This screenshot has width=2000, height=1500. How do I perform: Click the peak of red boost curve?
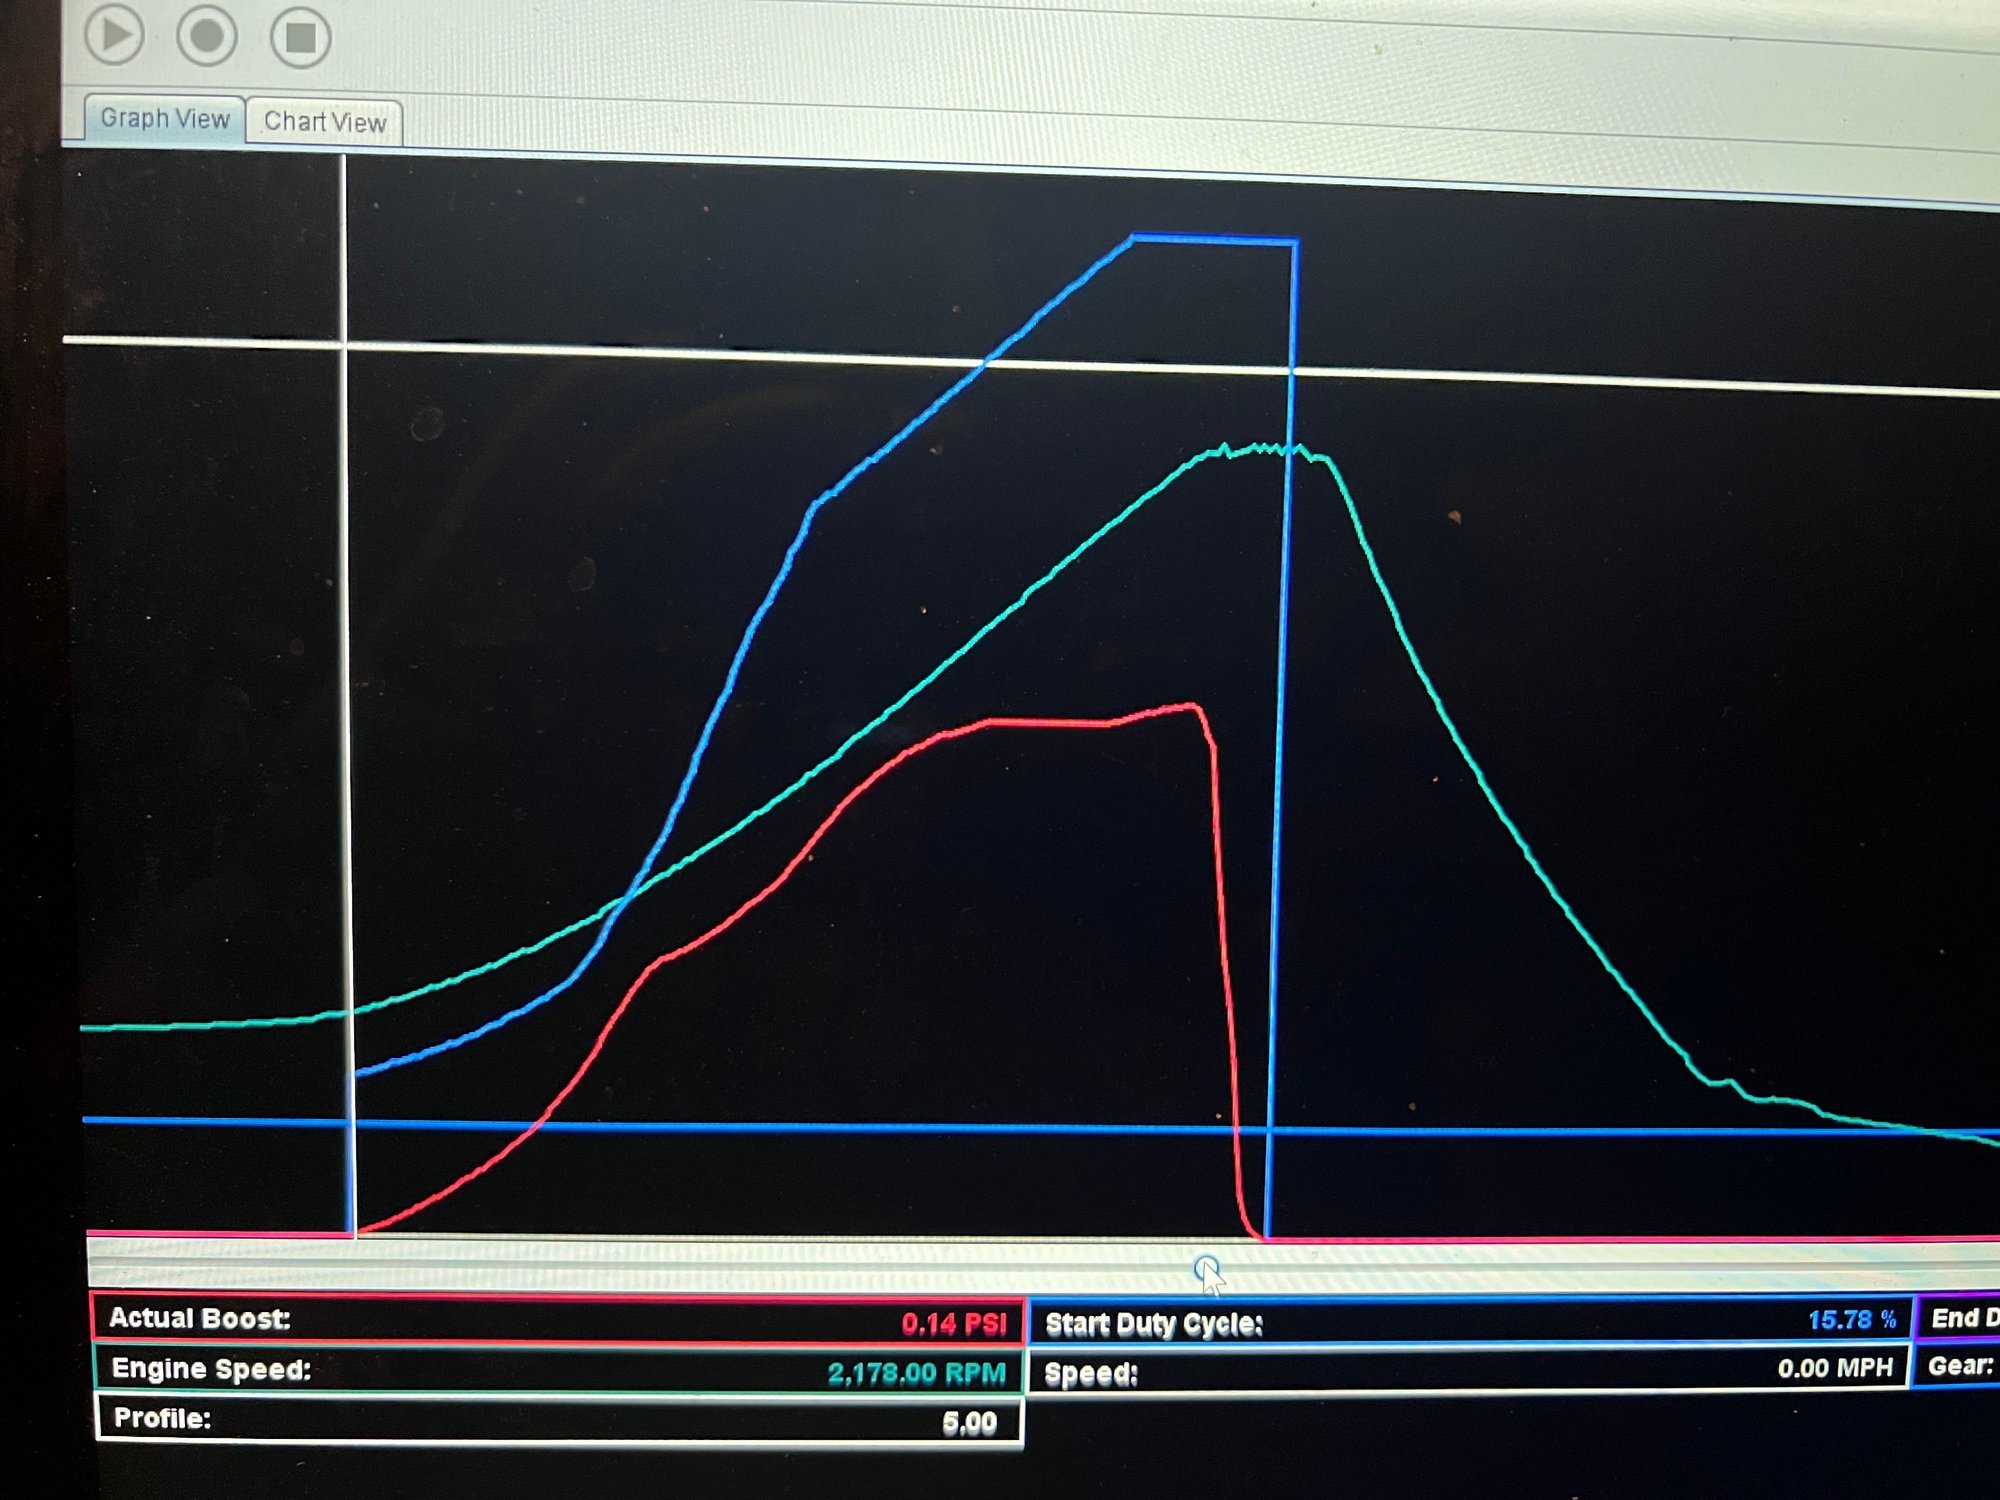click(1190, 707)
